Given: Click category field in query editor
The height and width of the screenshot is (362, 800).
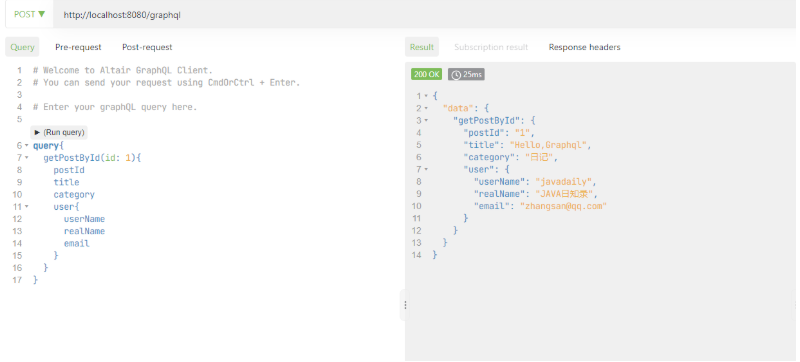Looking at the screenshot, I should [74, 195].
